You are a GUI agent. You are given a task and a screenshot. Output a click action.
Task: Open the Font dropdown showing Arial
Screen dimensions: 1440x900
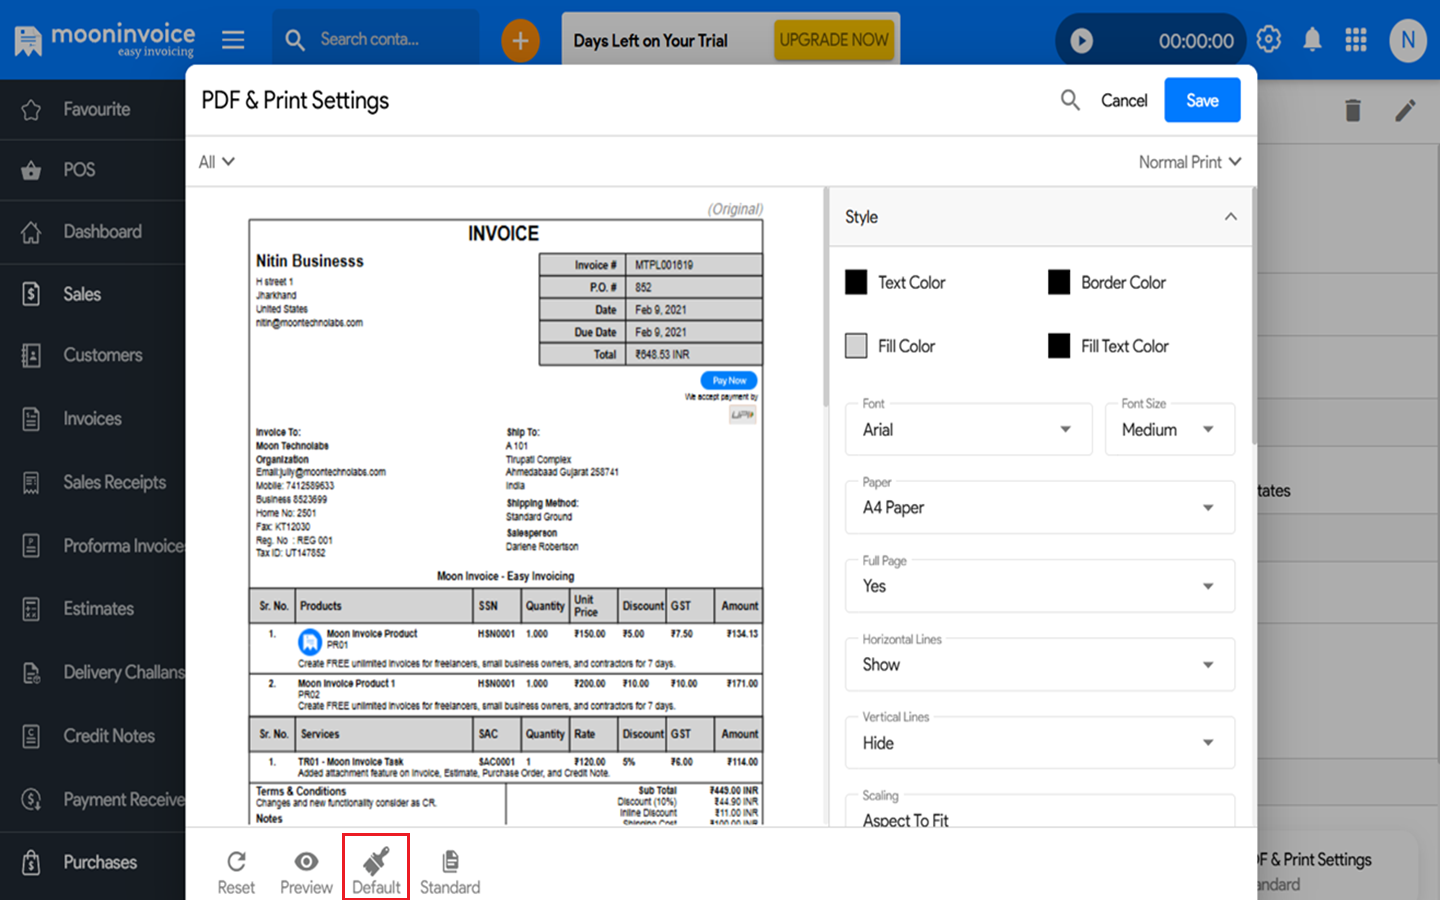[968, 429]
